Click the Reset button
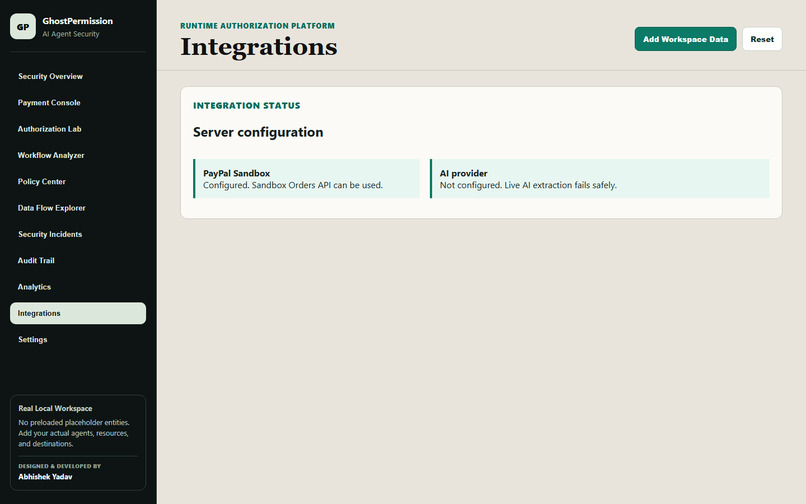The height and width of the screenshot is (504, 806). pos(762,39)
